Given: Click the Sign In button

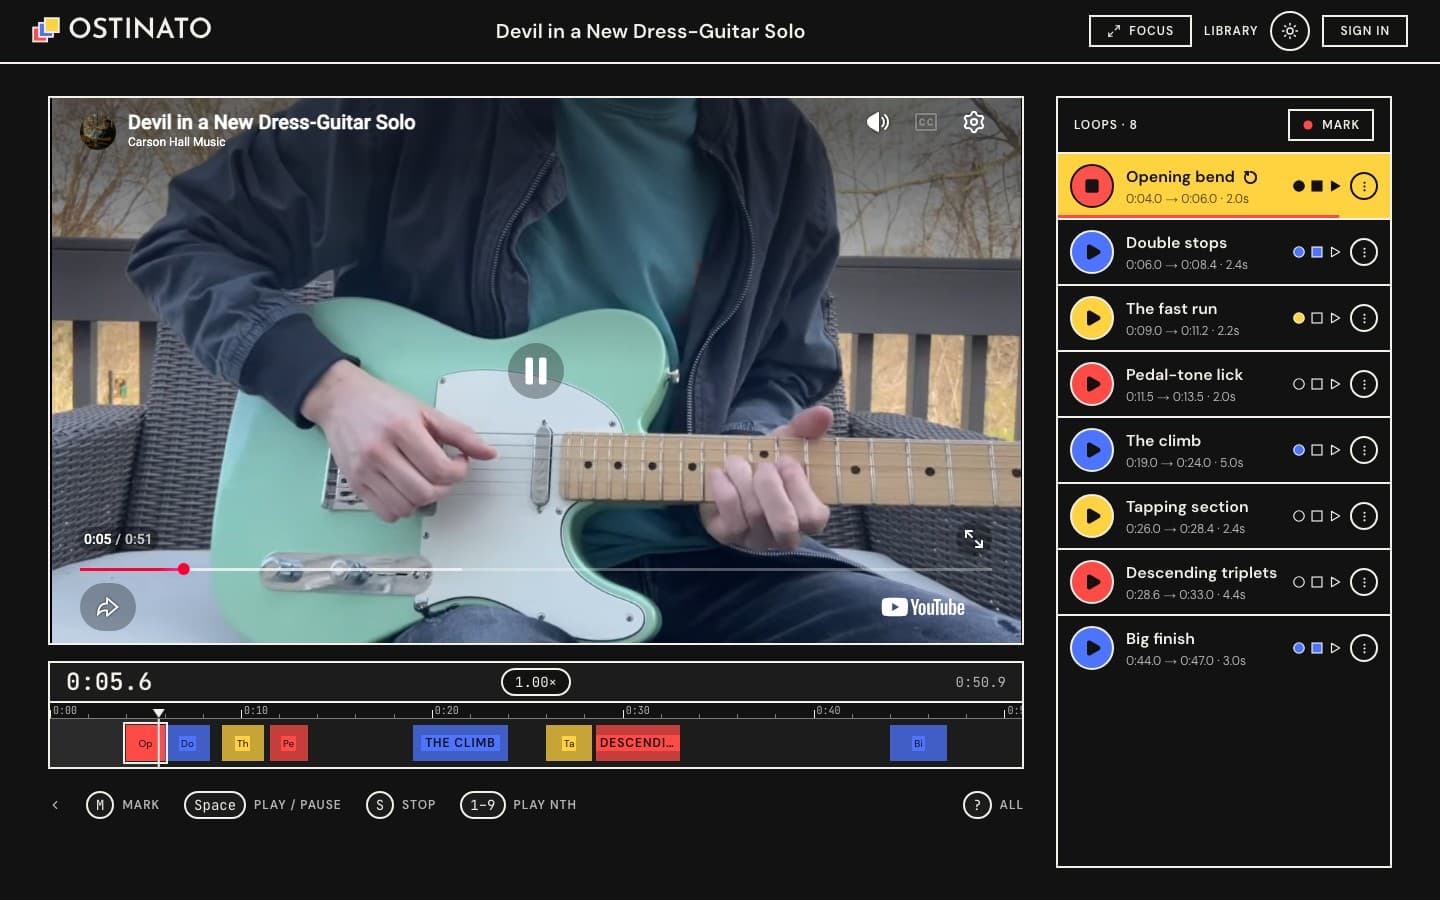Looking at the screenshot, I should (x=1364, y=31).
